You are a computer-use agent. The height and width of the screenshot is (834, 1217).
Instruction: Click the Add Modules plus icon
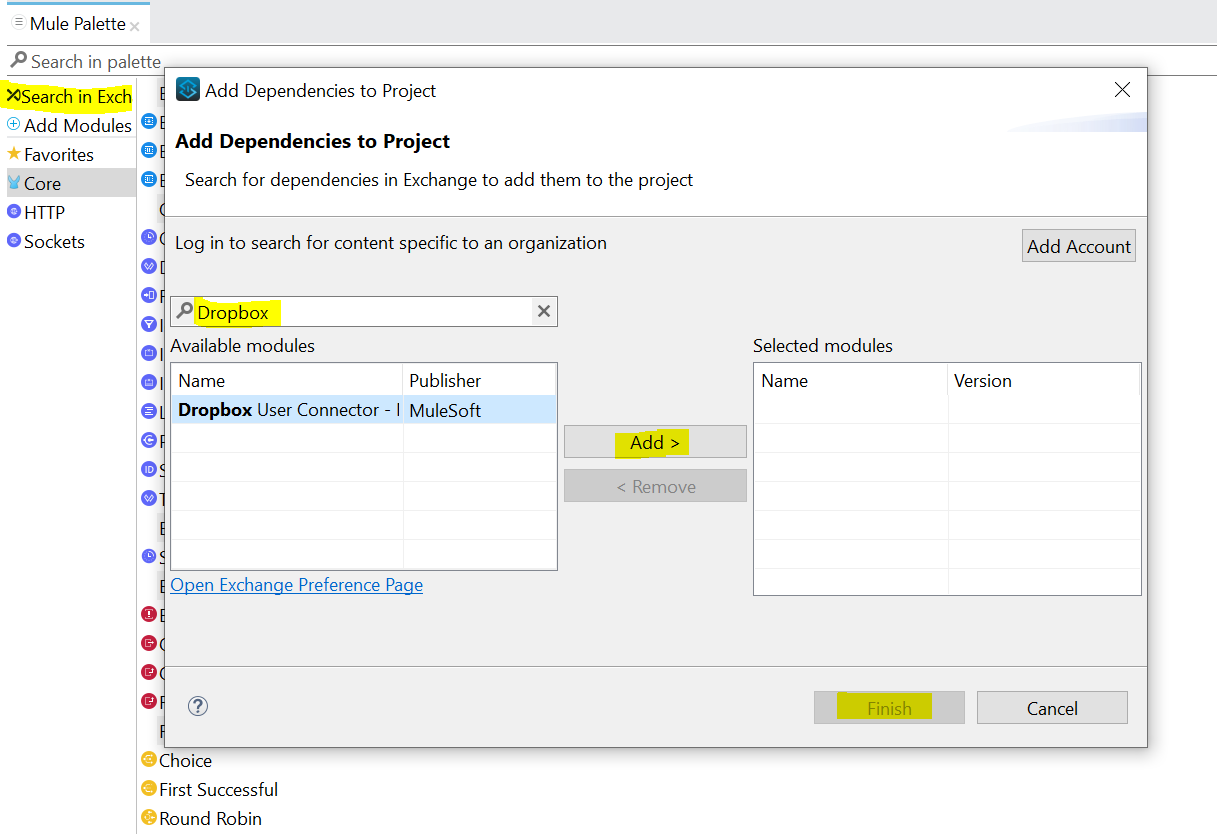(14, 125)
